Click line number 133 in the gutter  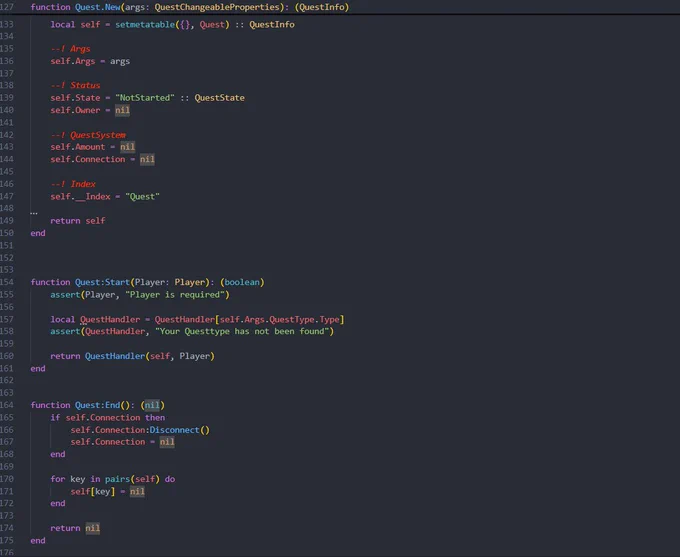[x=7, y=24]
